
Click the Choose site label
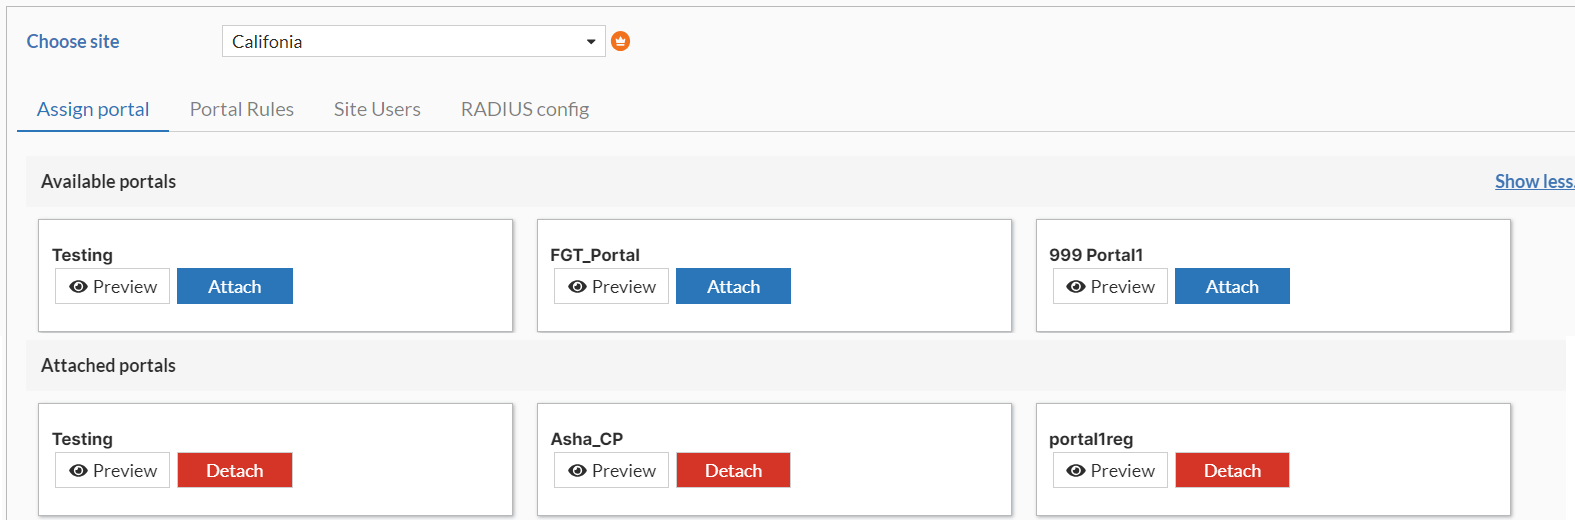[73, 41]
